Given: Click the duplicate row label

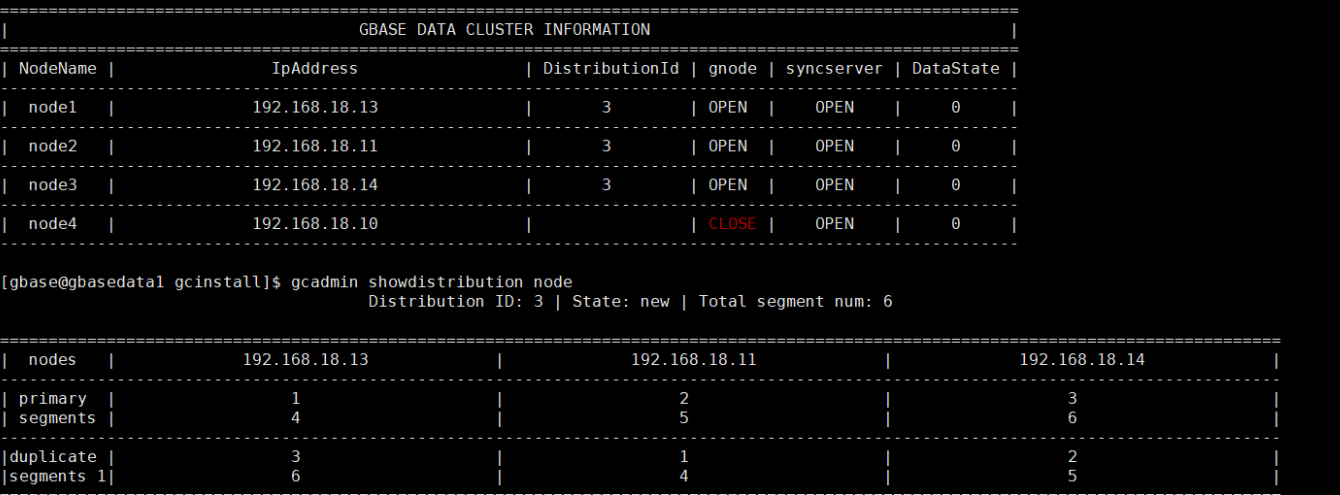Looking at the screenshot, I should click(x=53, y=457).
